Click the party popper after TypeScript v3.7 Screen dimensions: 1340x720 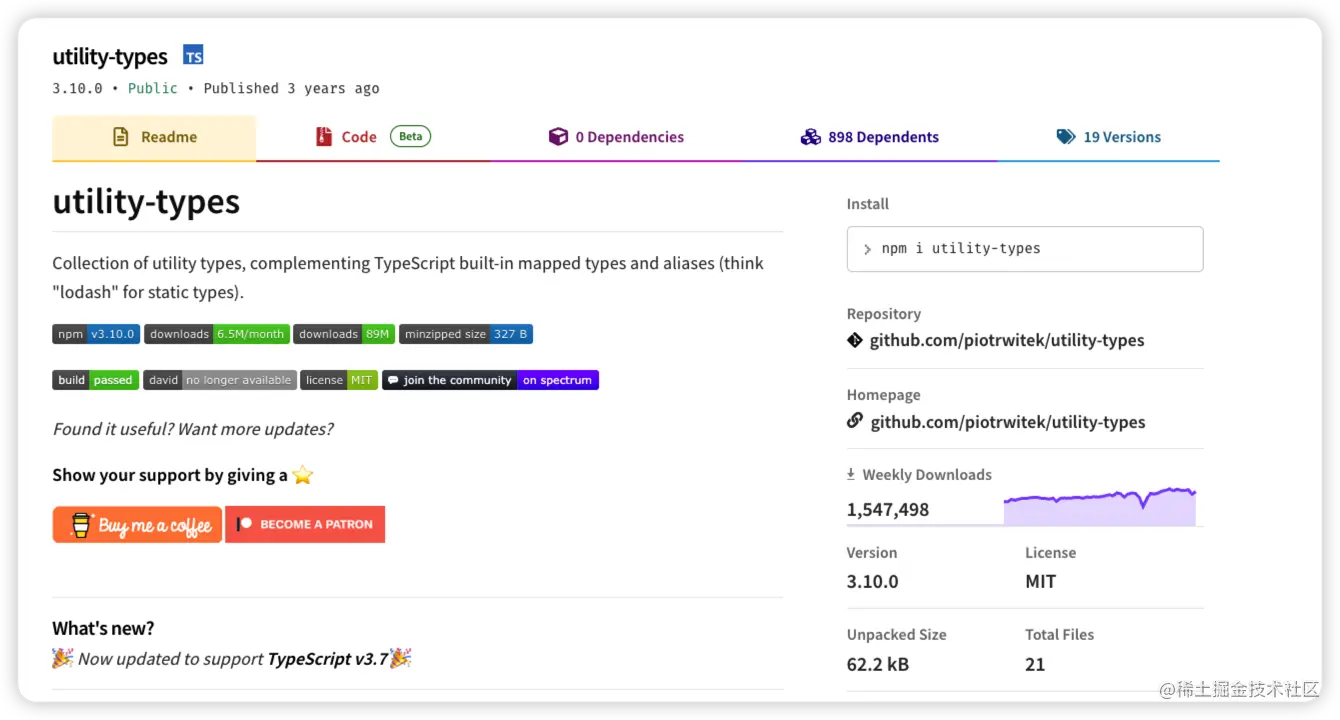pos(401,658)
